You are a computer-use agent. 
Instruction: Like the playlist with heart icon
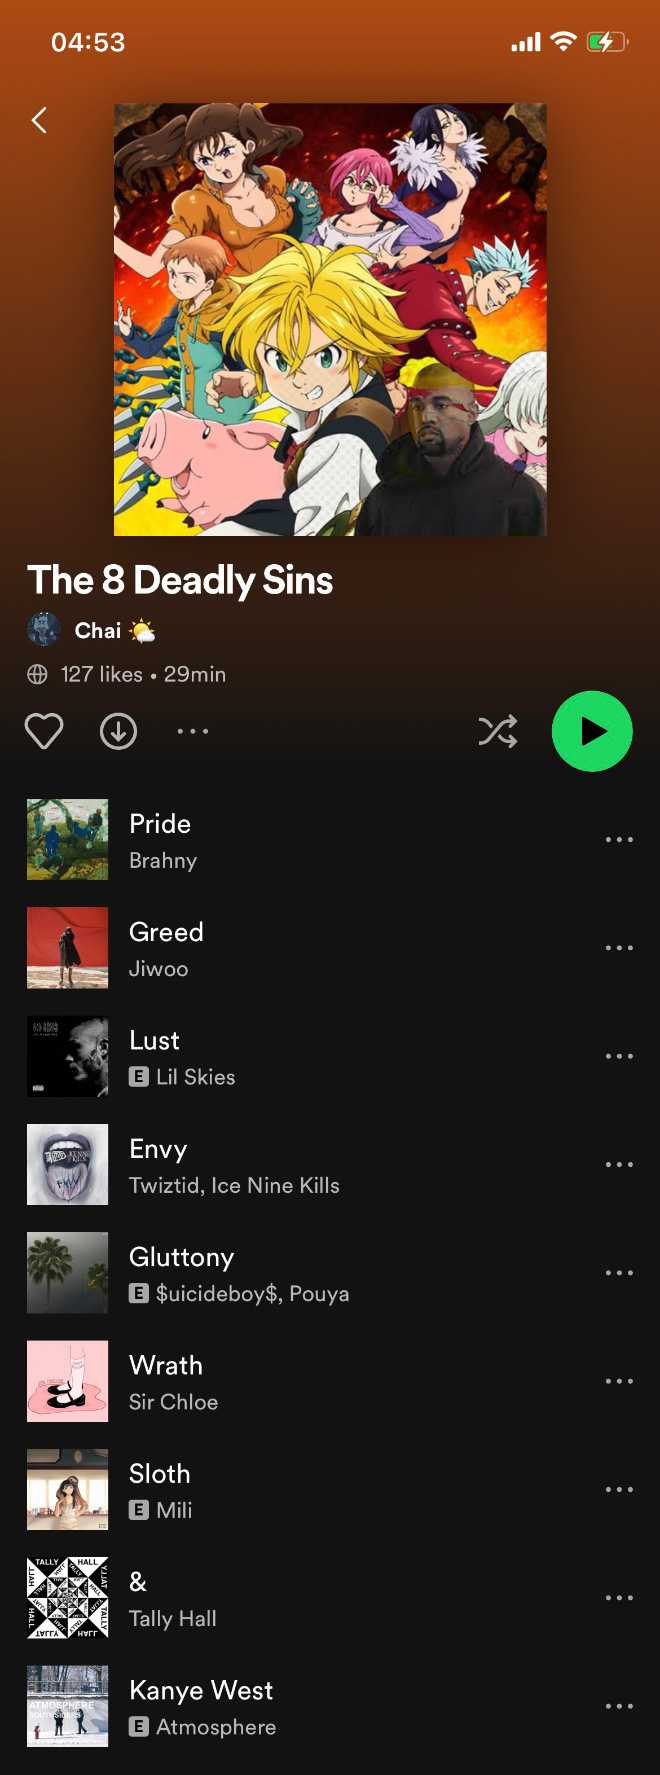[x=44, y=731]
